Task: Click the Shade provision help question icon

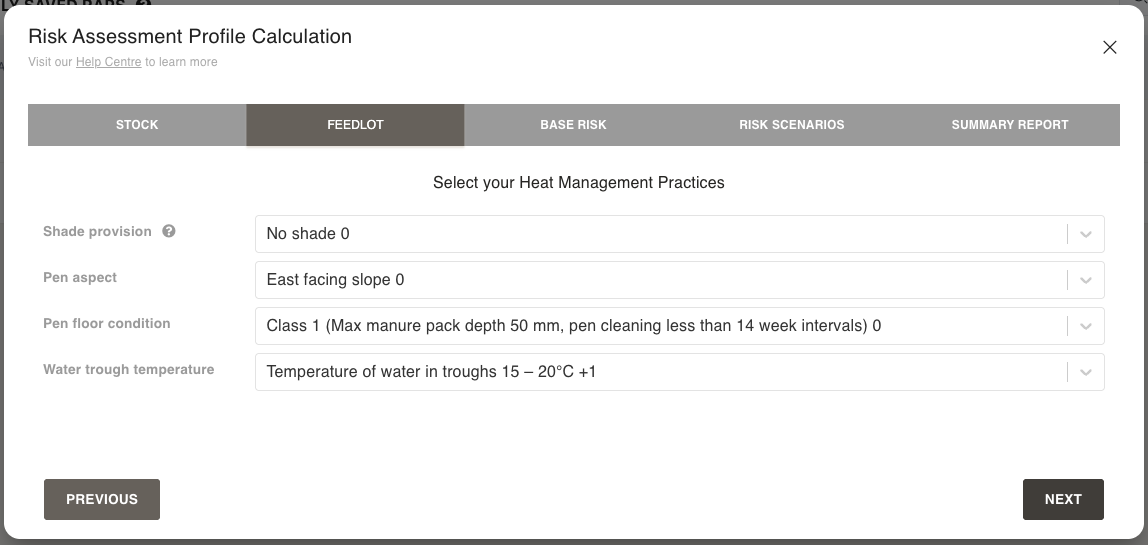Action: pyautogui.click(x=169, y=232)
